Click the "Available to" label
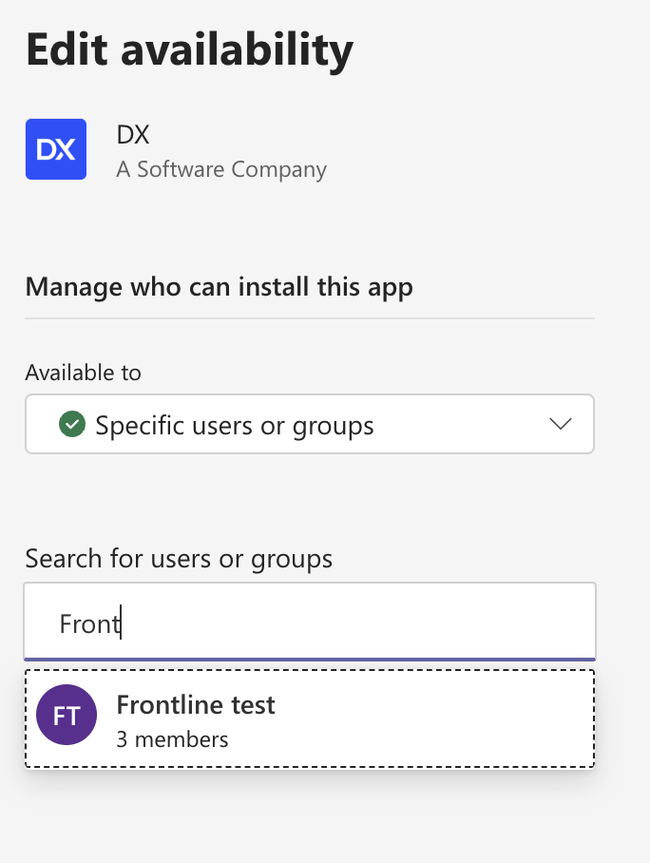 83,372
